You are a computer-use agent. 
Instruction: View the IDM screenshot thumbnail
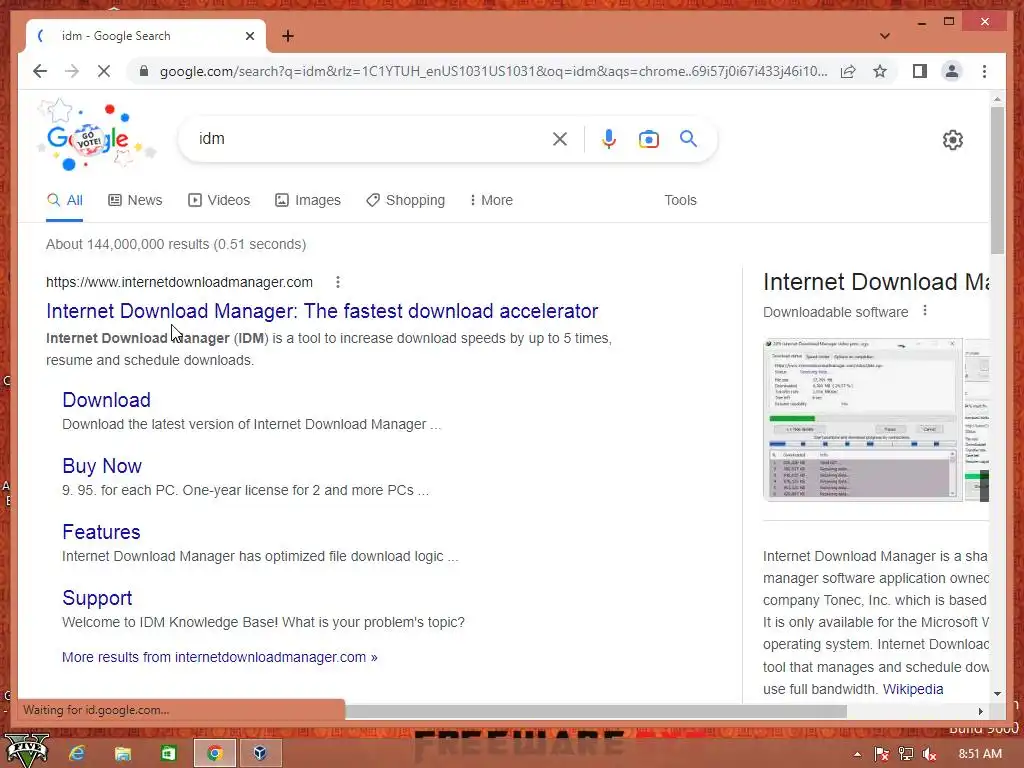coord(862,419)
